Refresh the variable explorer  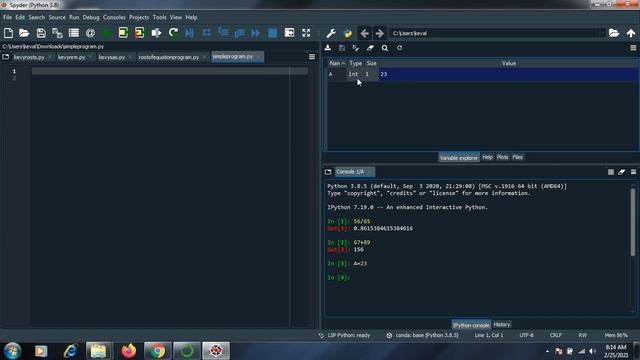coord(400,48)
